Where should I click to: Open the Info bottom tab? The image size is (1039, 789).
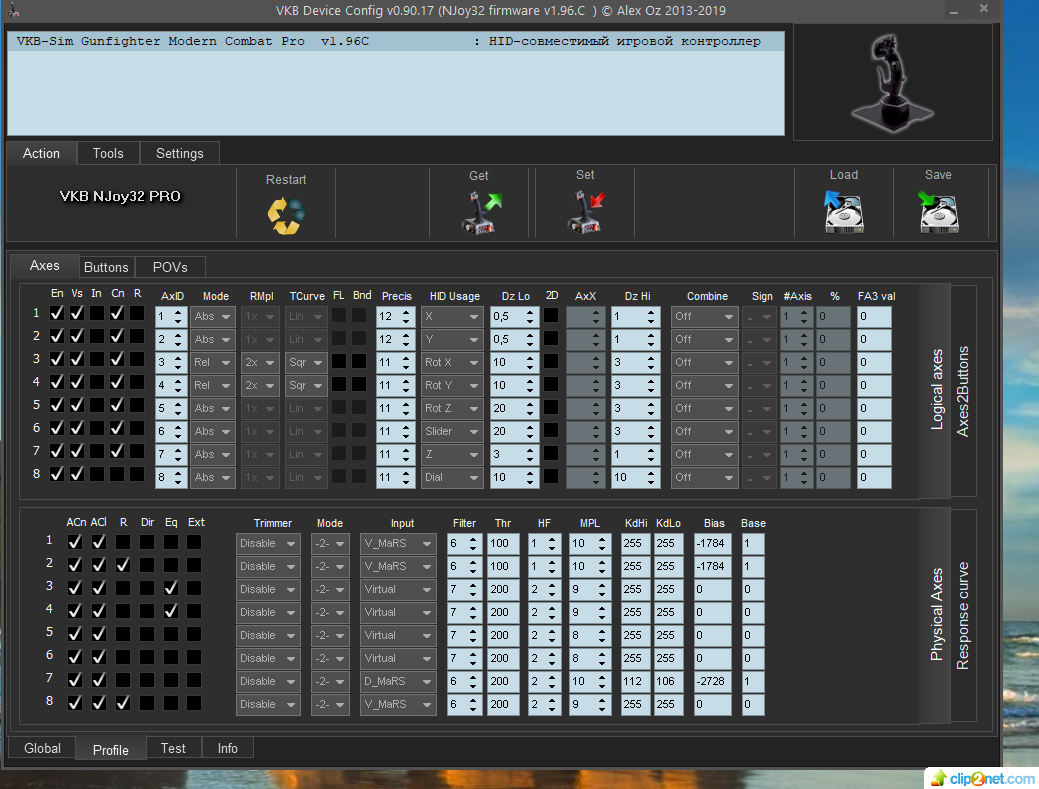pos(227,748)
